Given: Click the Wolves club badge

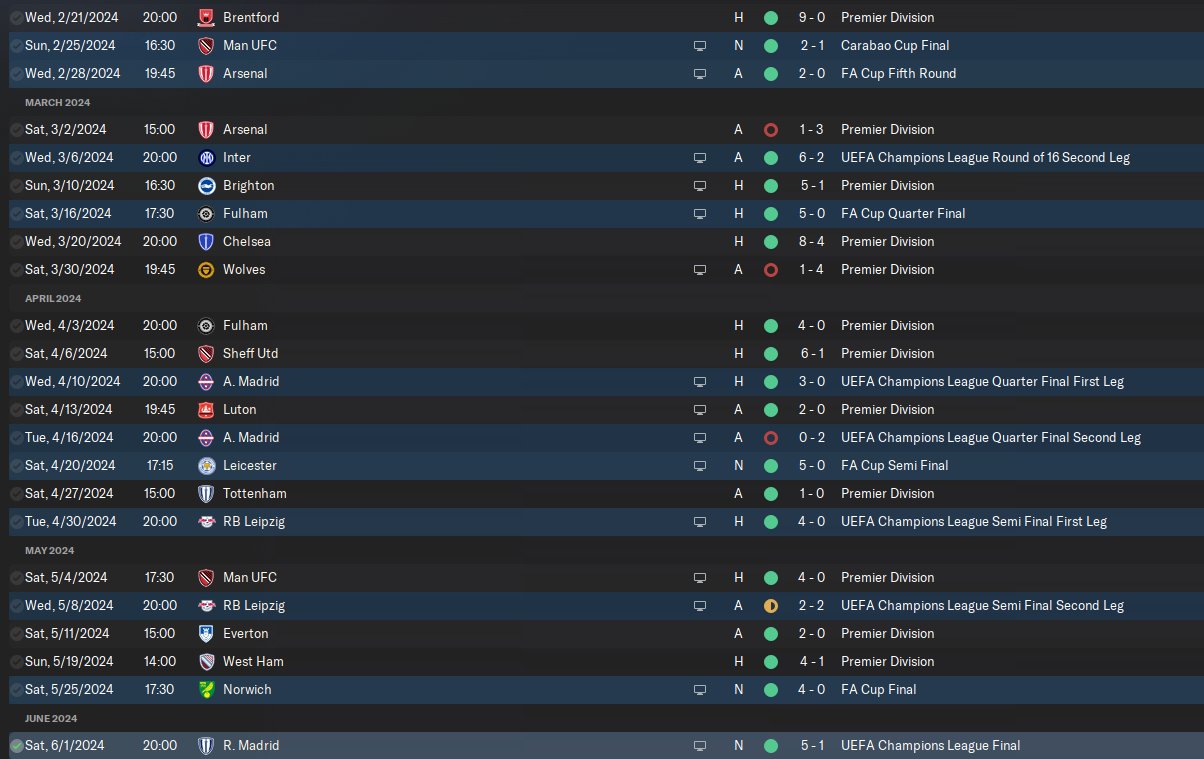Looking at the screenshot, I should click(206, 270).
